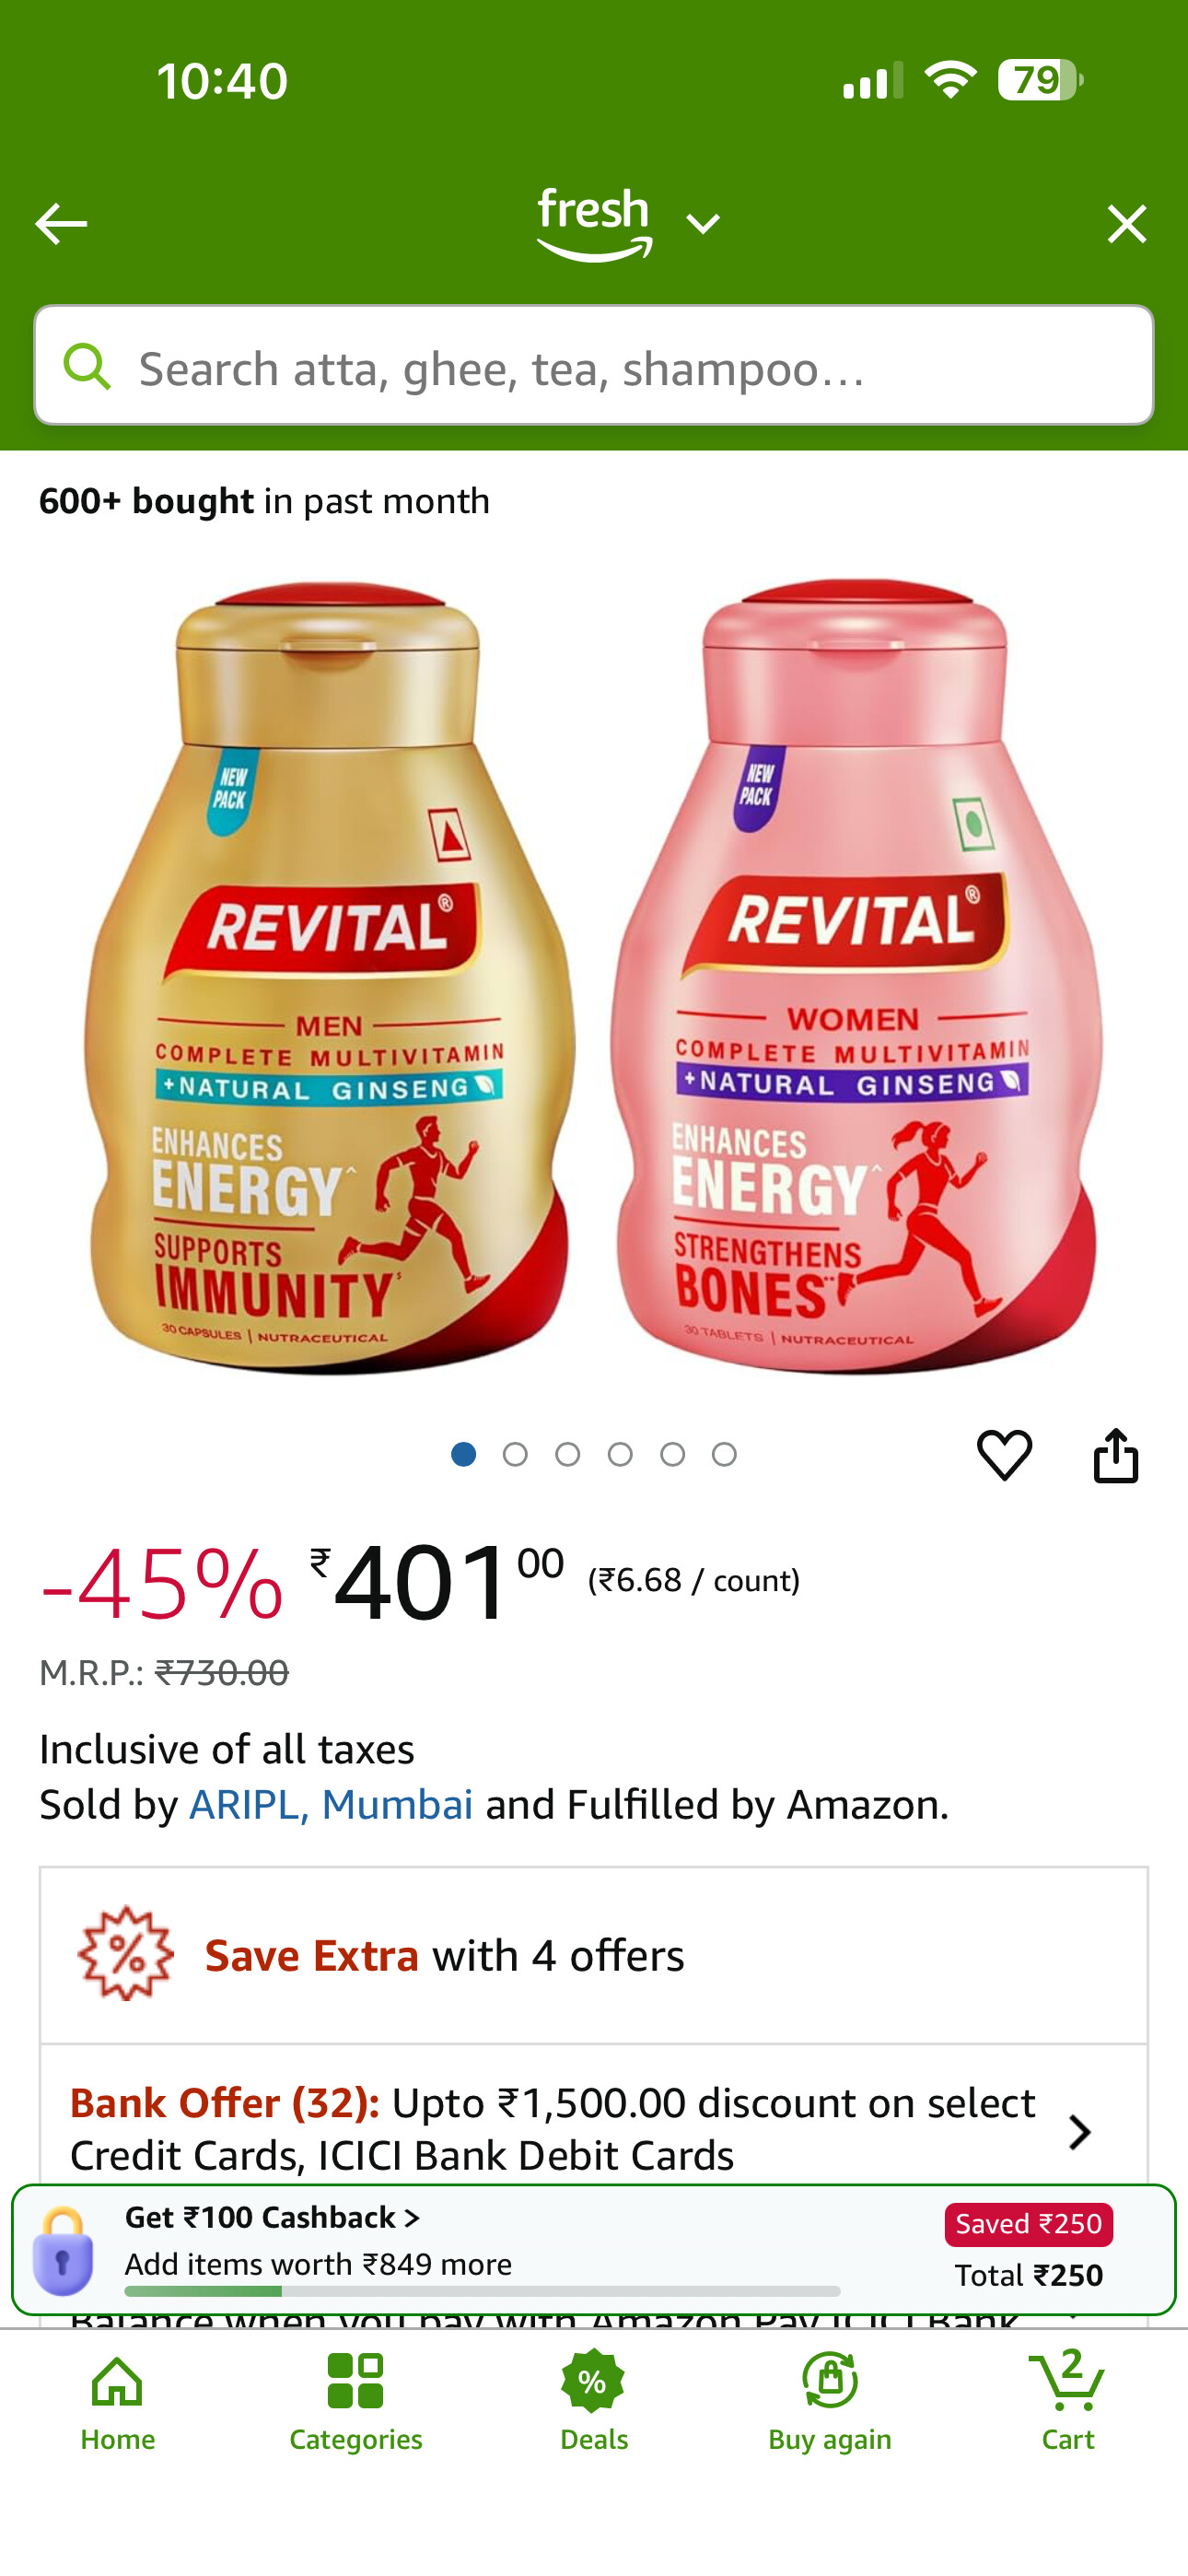Go to the Home tab

118,2399
